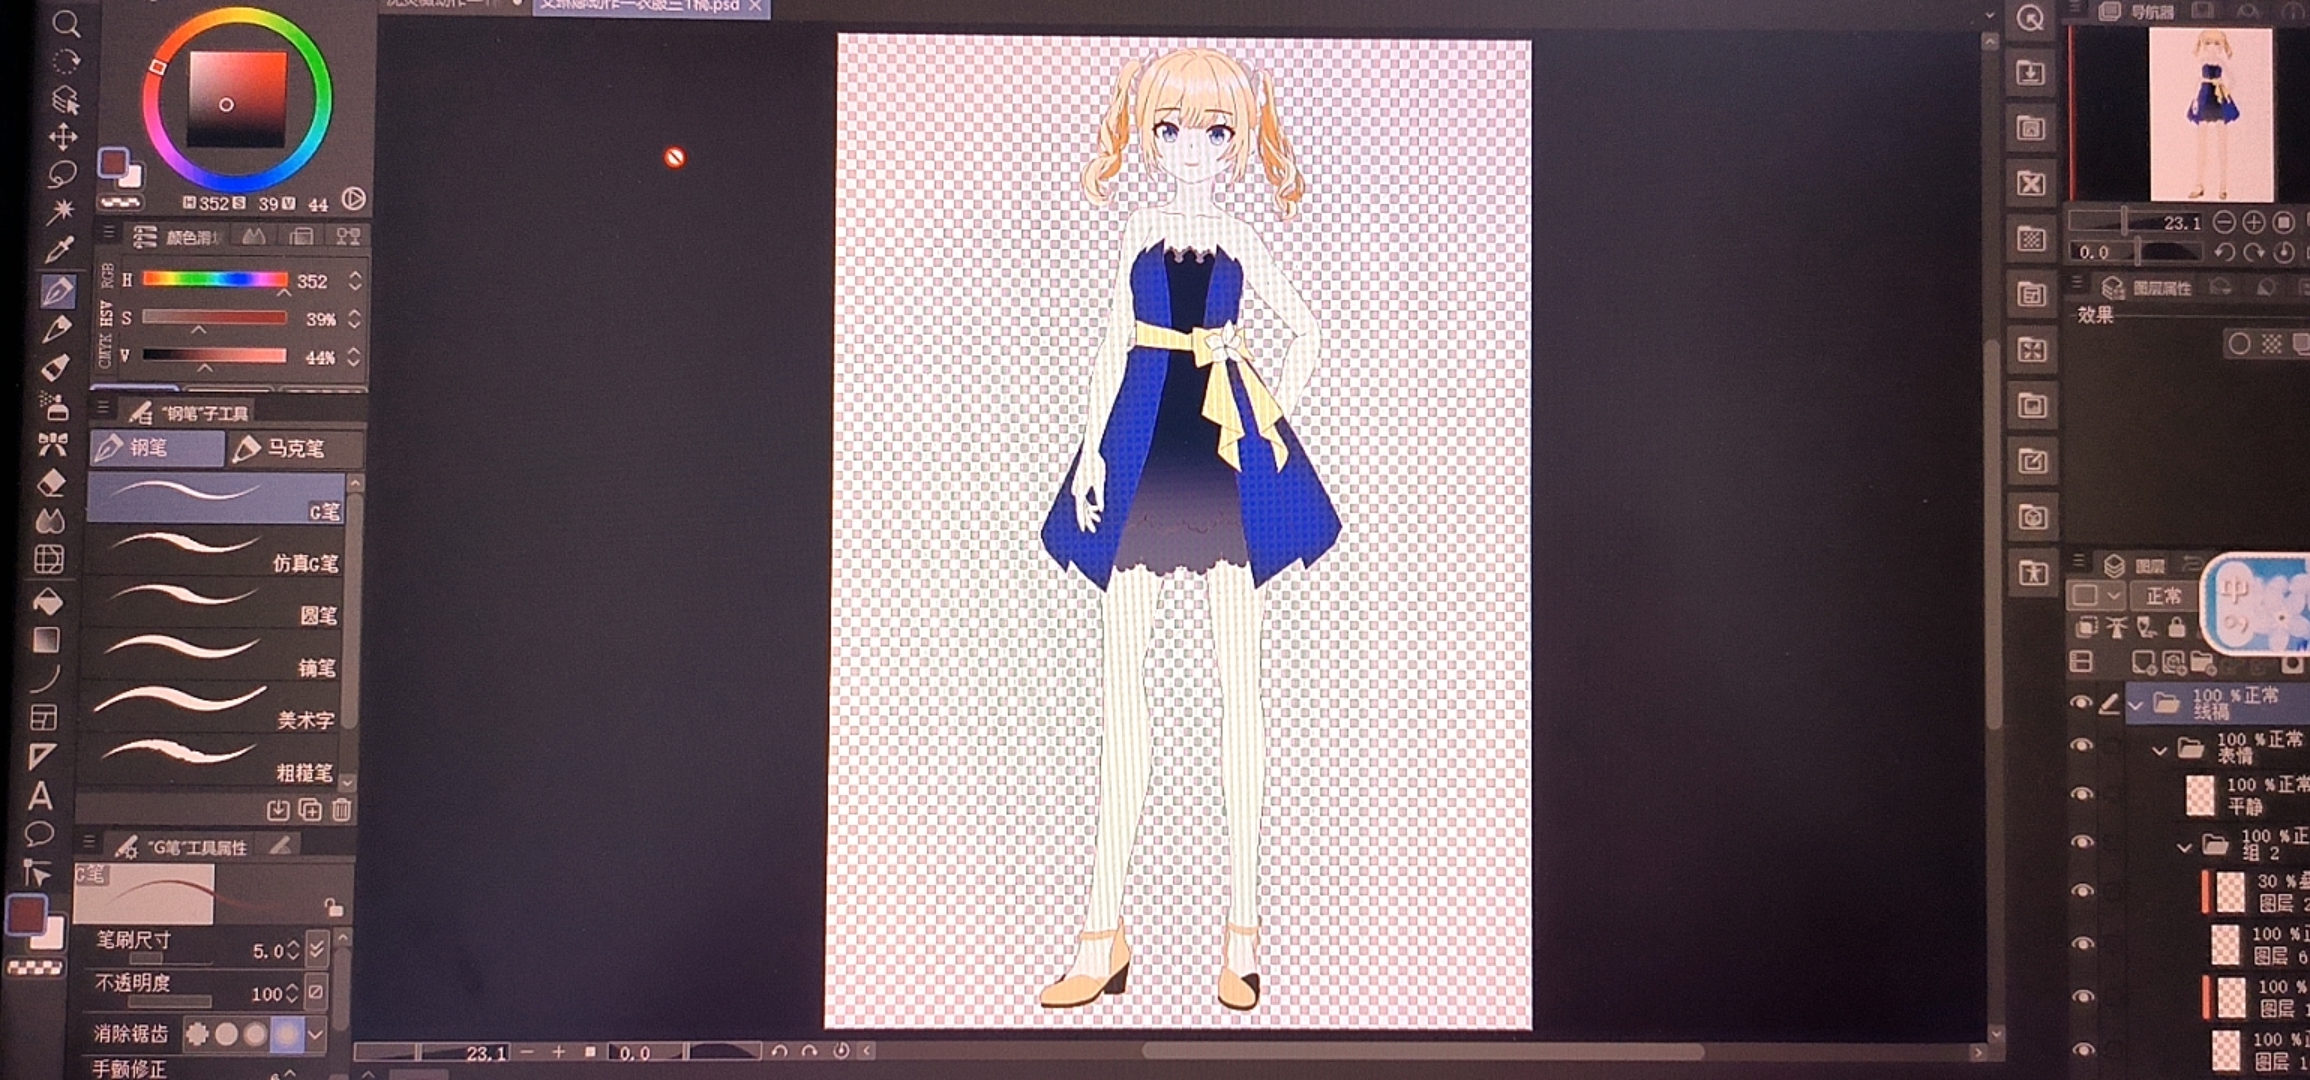Select the Eraser tool
Image resolution: width=2310 pixels, height=1080 pixels.
coord(52,482)
